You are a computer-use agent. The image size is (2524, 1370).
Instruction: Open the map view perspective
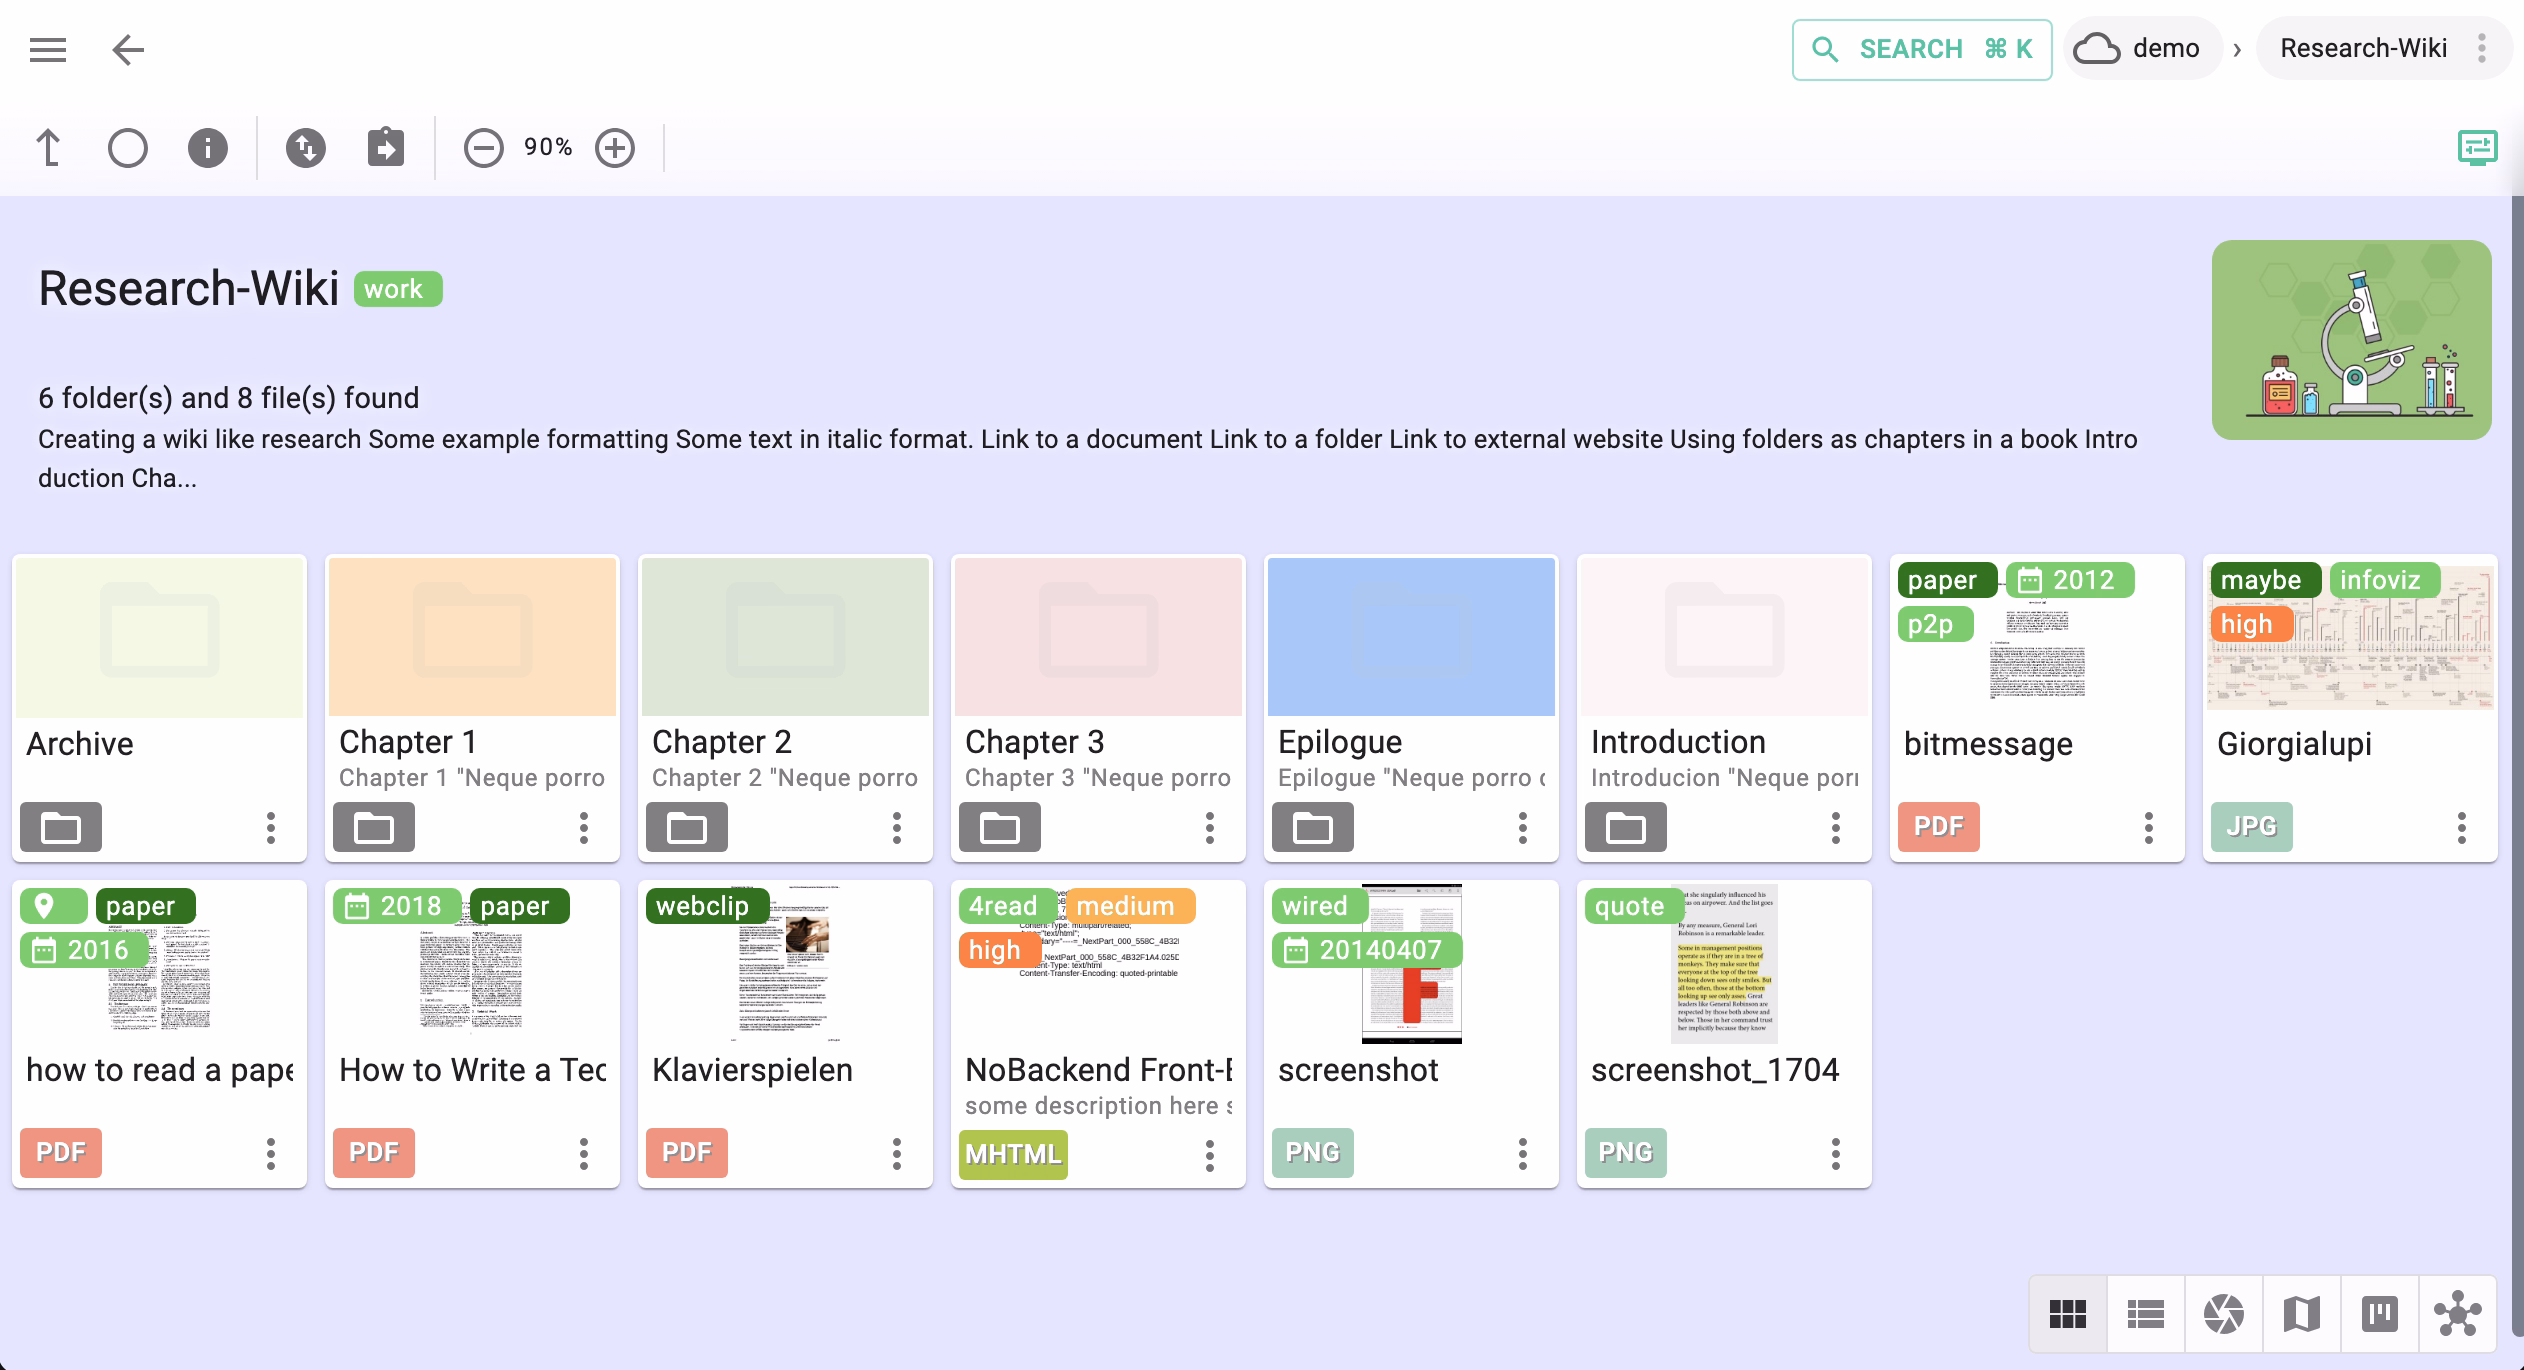[2301, 1313]
